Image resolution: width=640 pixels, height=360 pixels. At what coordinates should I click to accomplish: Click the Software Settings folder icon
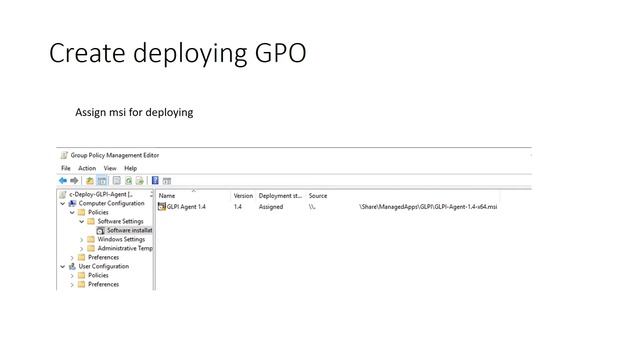point(91,221)
